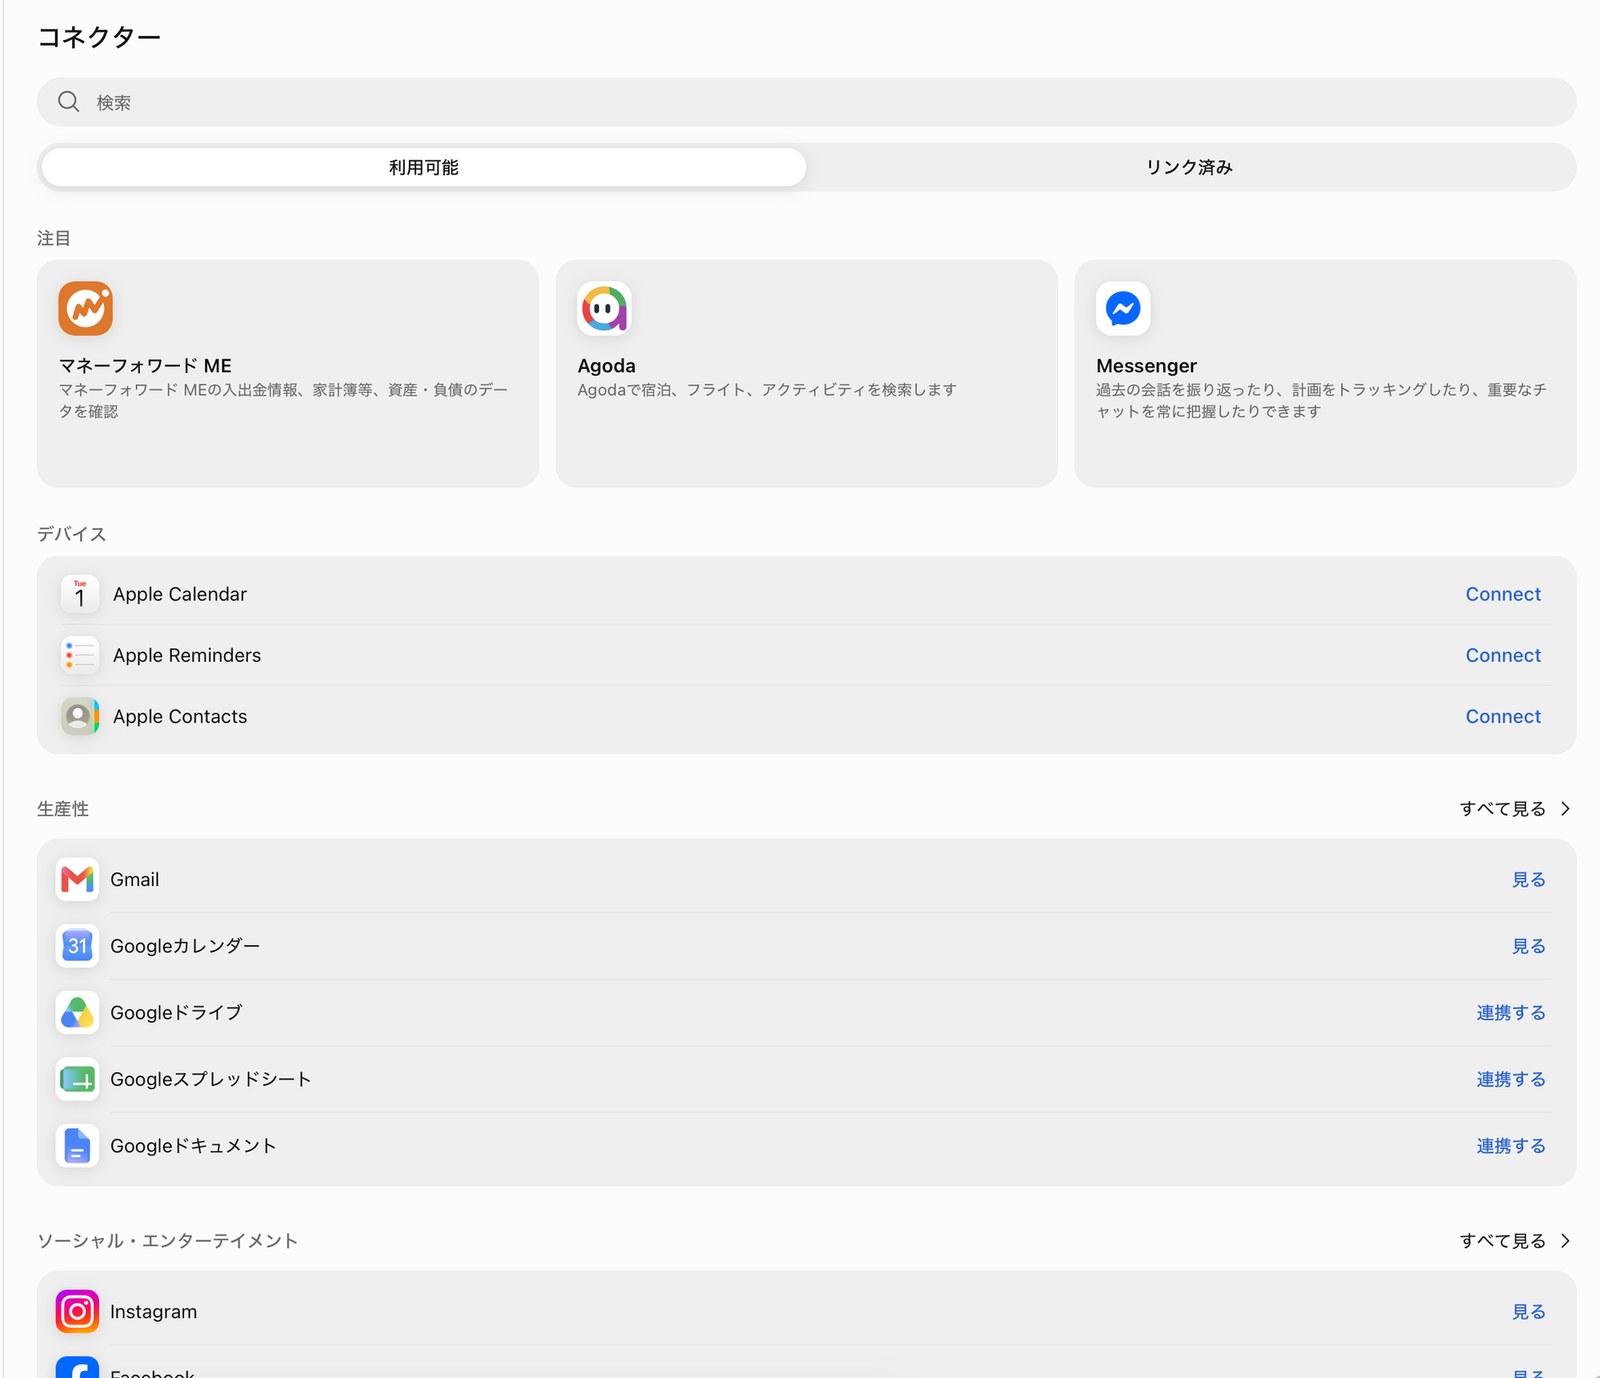Switch to the 利用可能 tab
Viewport: 1600px width, 1378px height.
424,167
